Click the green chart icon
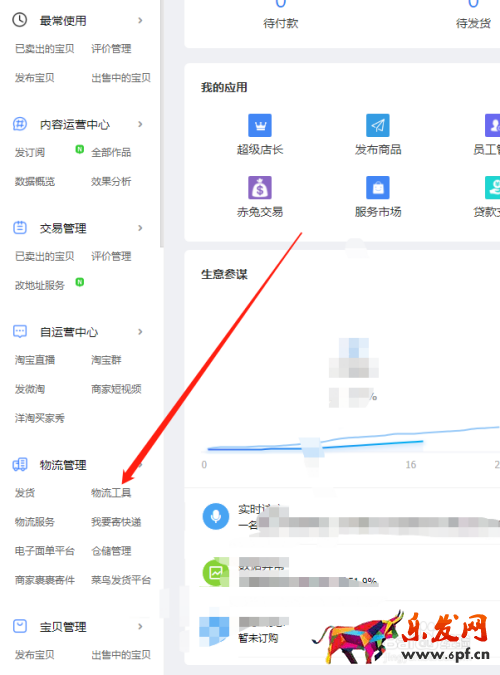The image size is (500, 675). coord(216,573)
